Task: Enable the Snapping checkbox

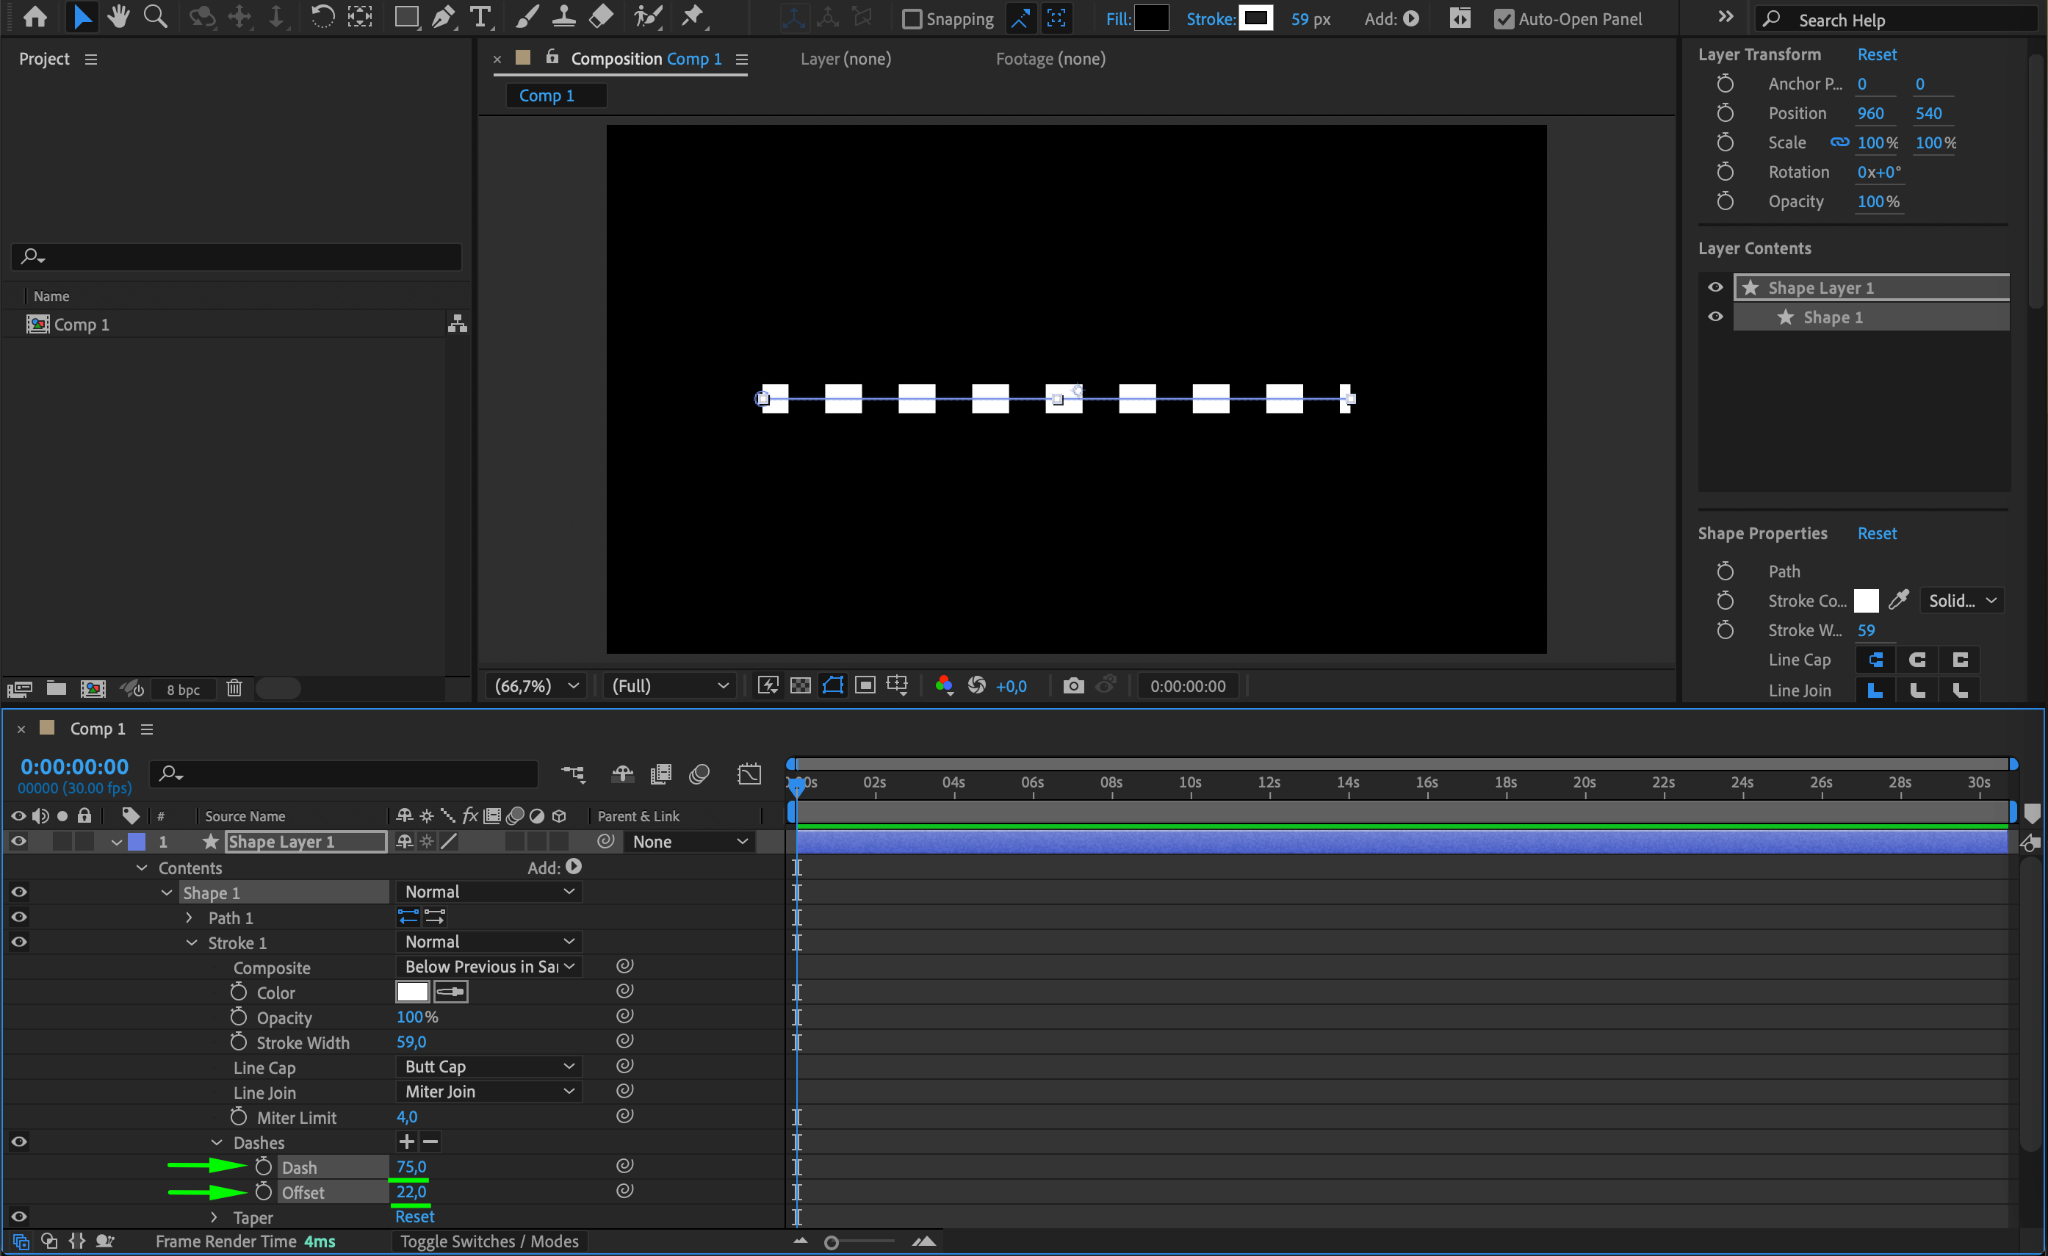Action: [911, 19]
